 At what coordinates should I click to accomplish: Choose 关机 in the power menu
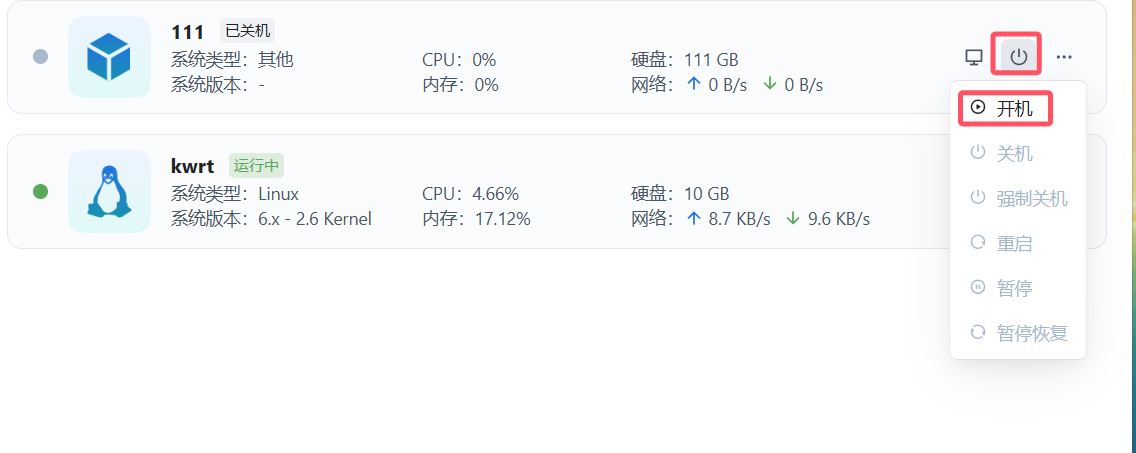pyautogui.click(x=1005, y=153)
